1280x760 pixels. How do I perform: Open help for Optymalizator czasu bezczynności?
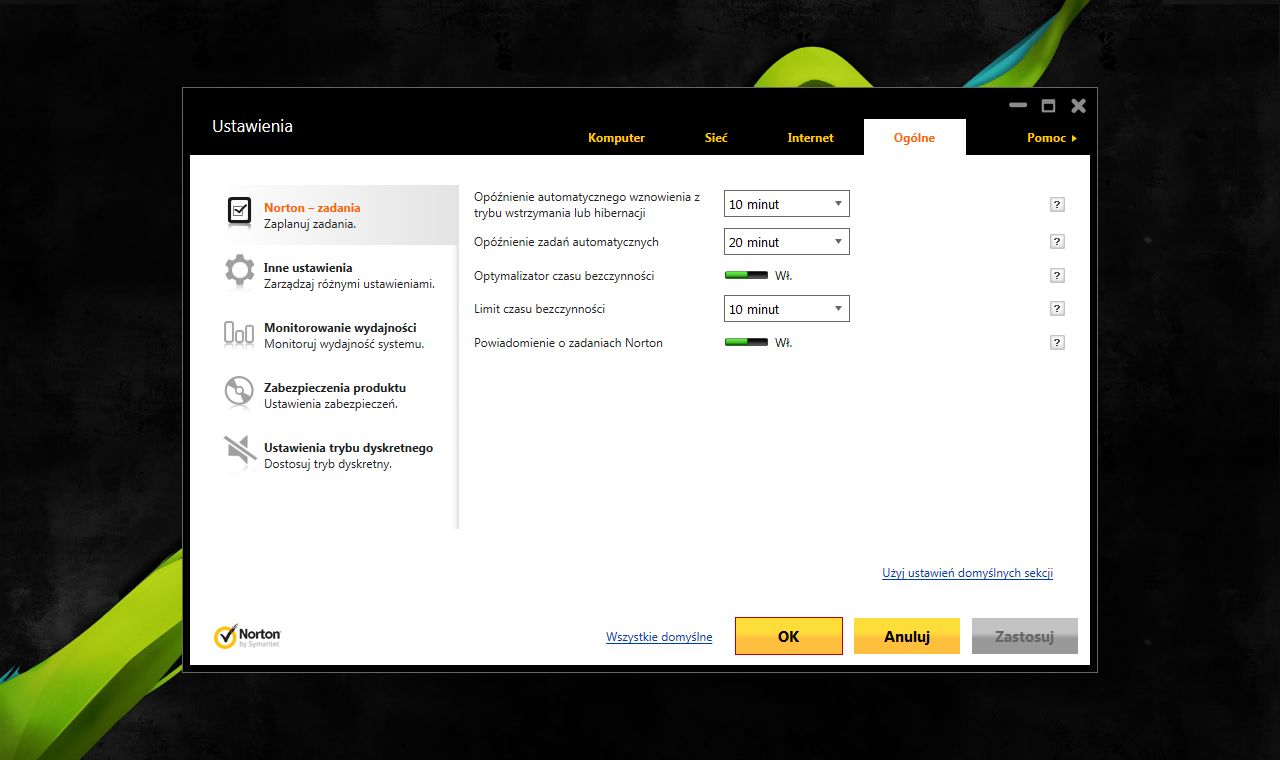(1057, 275)
